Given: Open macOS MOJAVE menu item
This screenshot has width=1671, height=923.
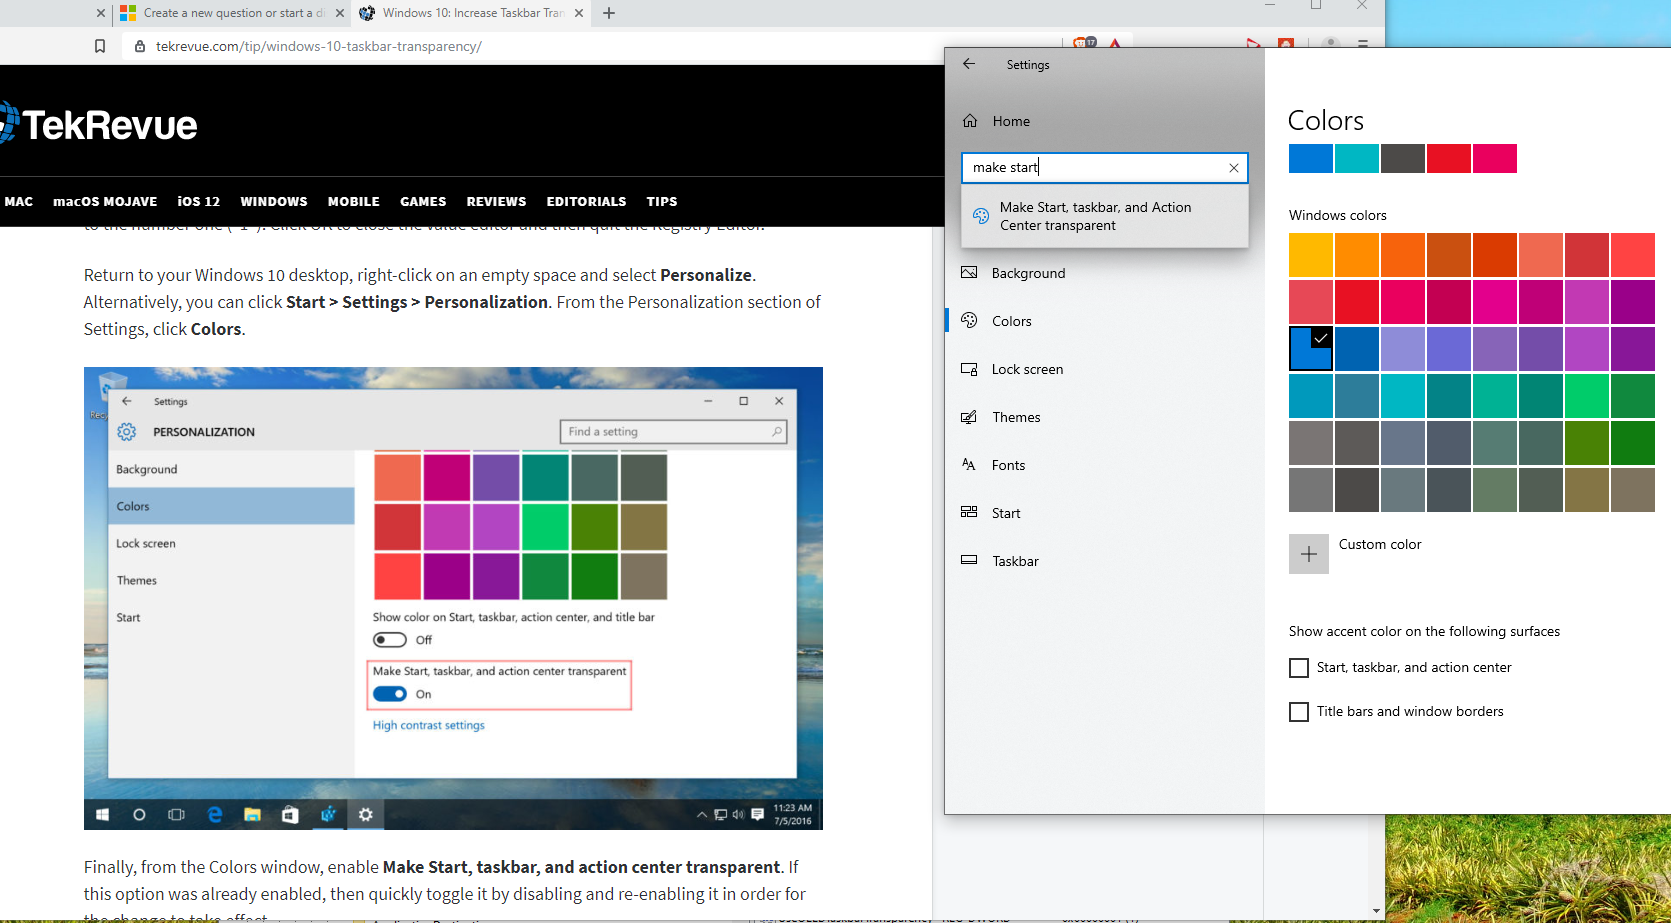Looking at the screenshot, I should coord(105,201).
